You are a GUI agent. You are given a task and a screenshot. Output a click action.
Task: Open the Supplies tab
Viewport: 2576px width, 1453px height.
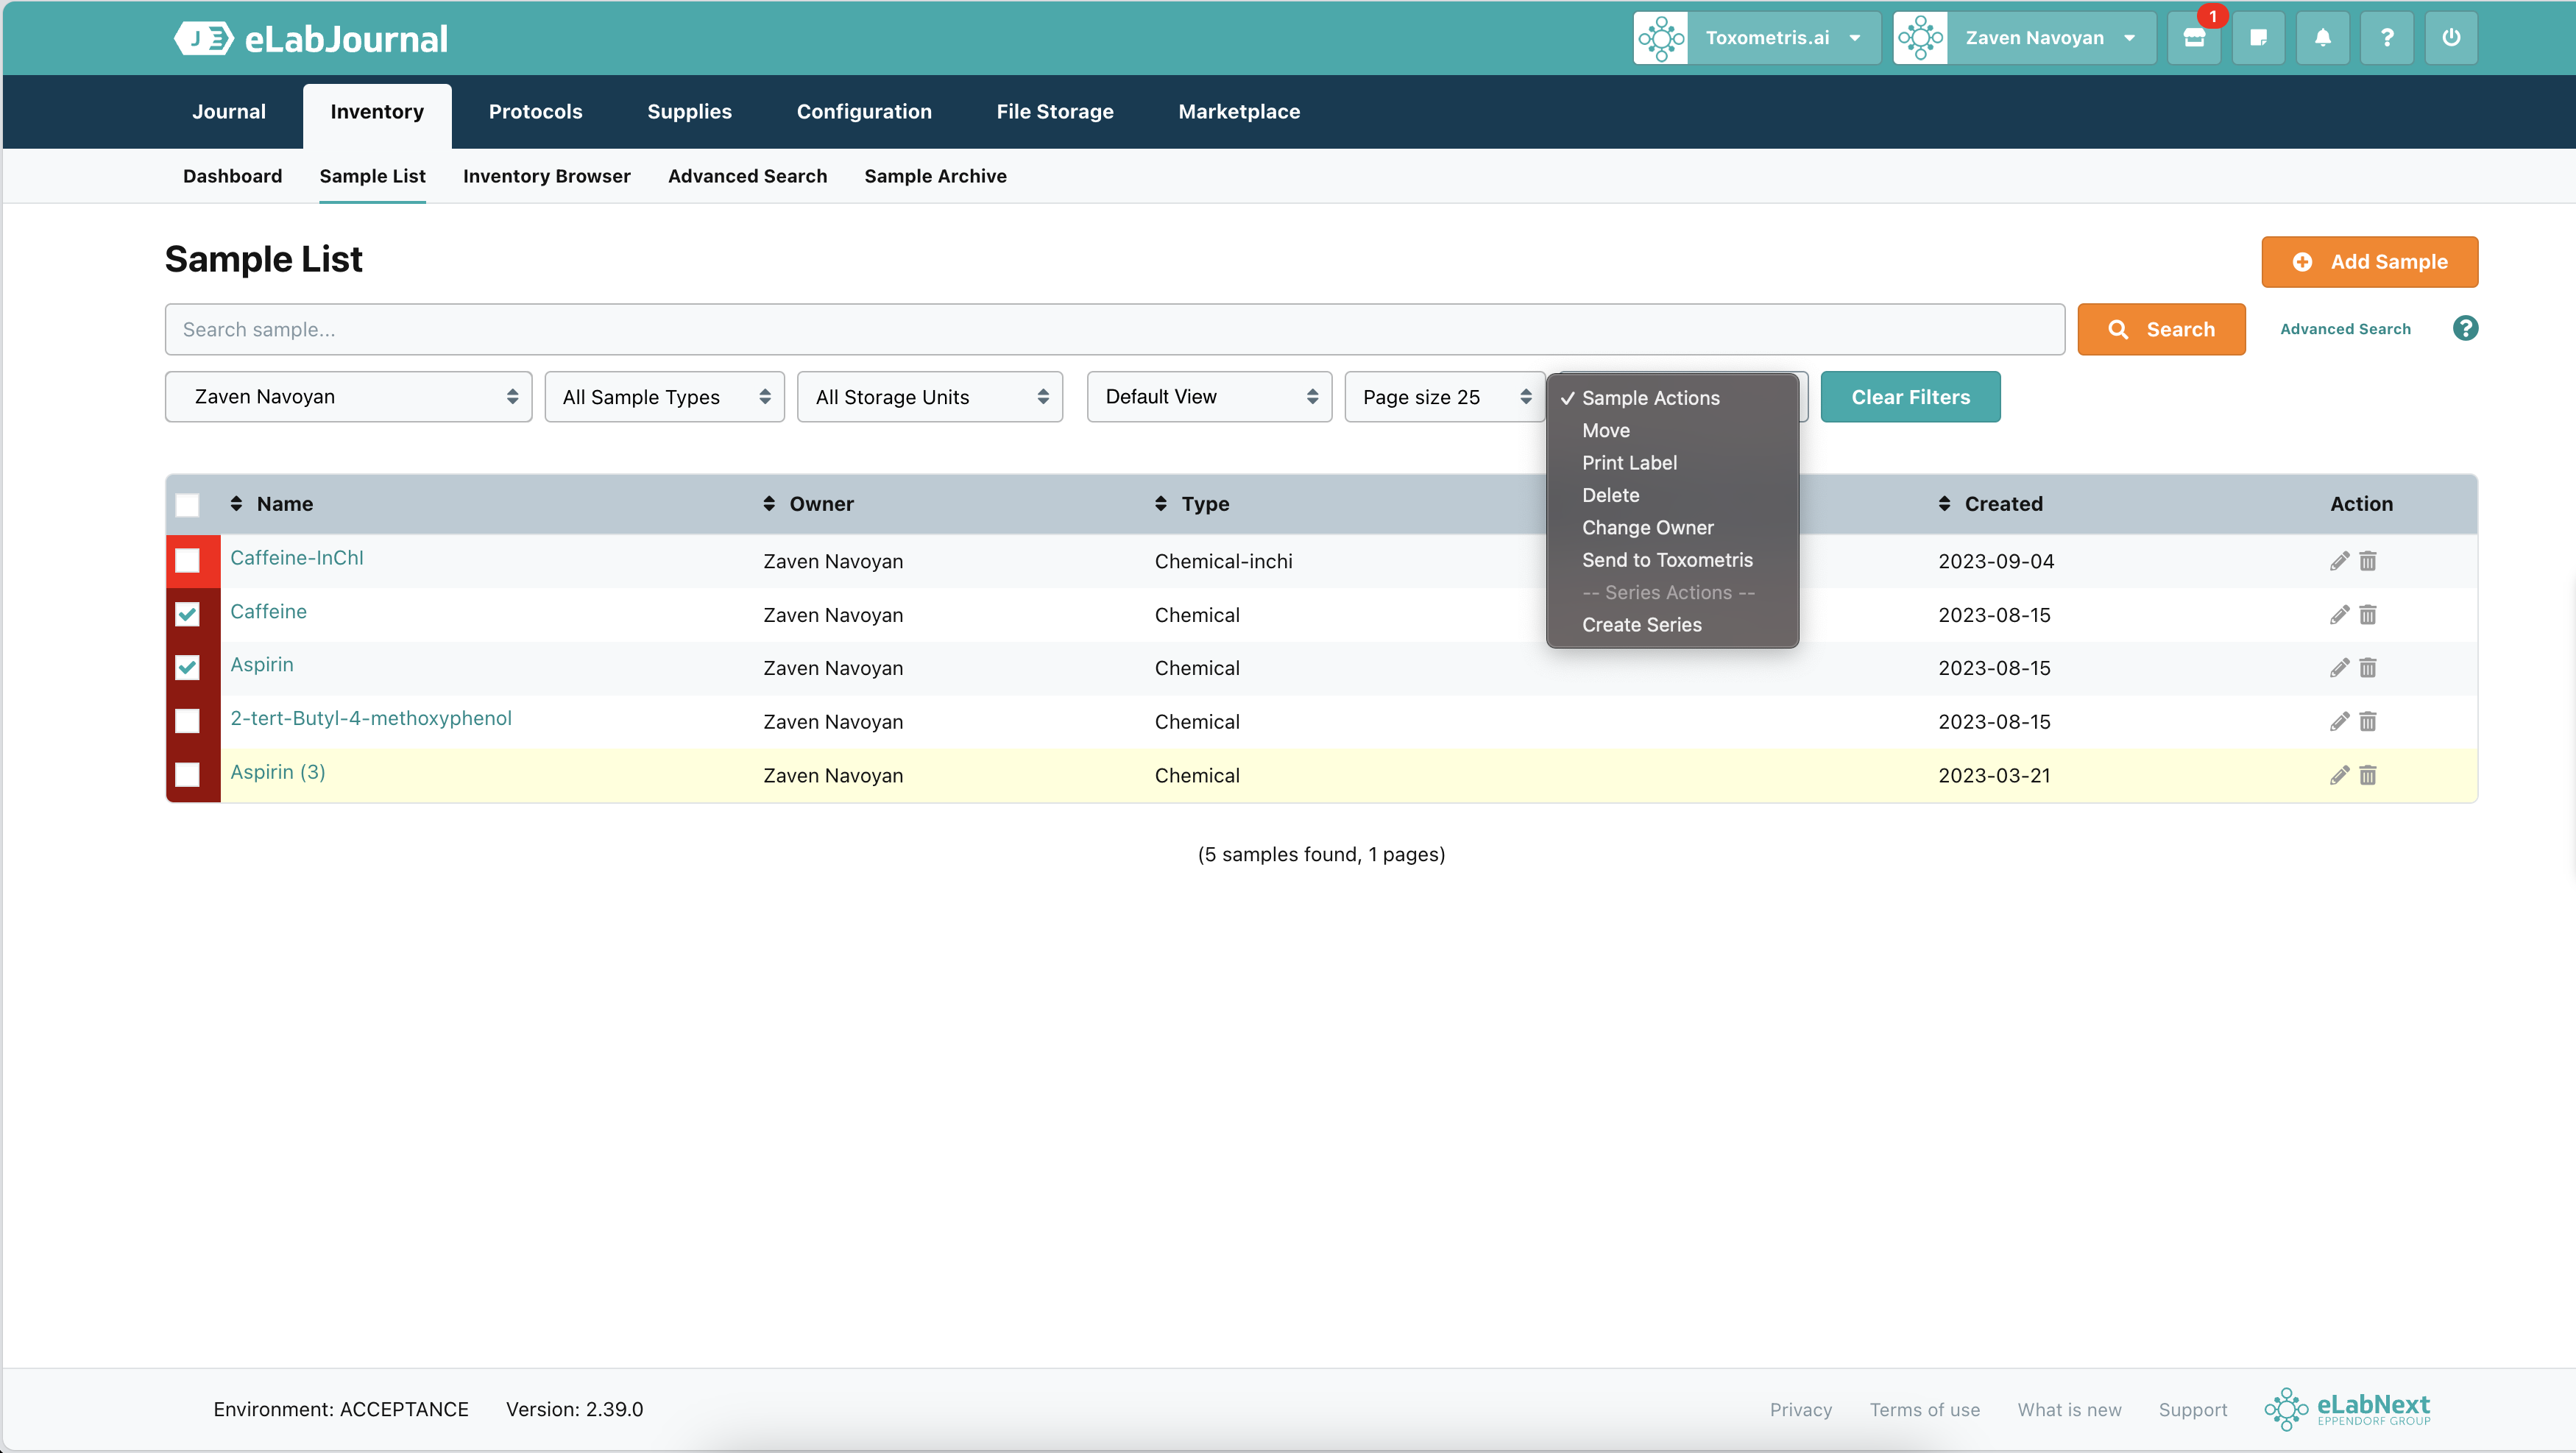(x=689, y=112)
